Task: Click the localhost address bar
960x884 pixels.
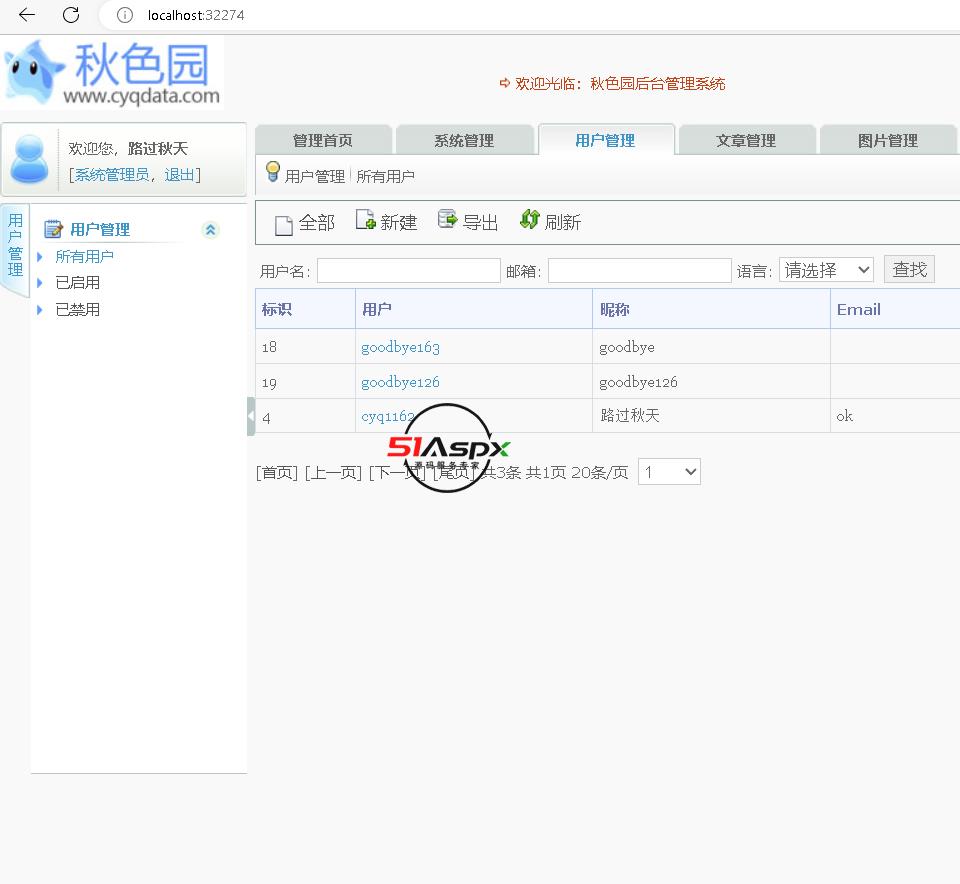Action: point(196,15)
